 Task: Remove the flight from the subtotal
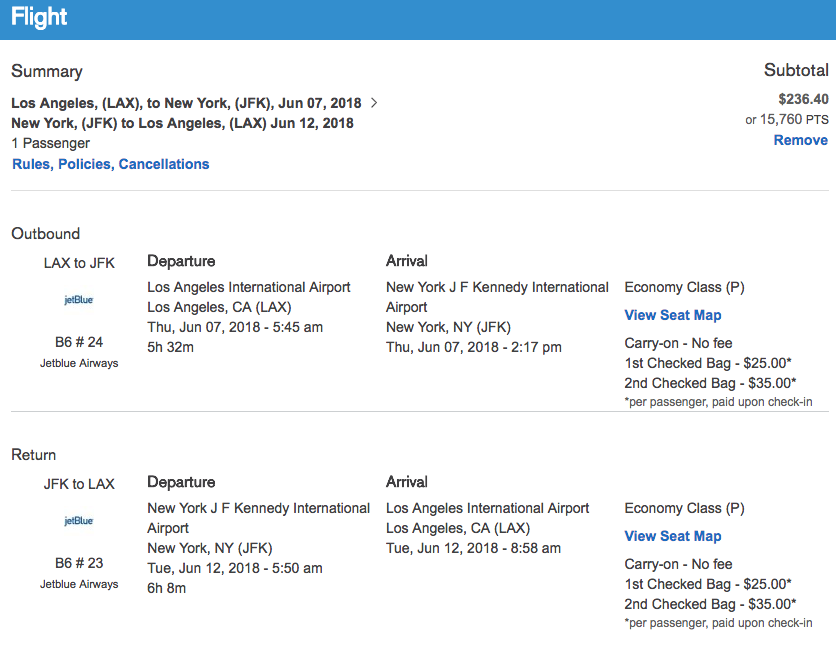coord(800,140)
